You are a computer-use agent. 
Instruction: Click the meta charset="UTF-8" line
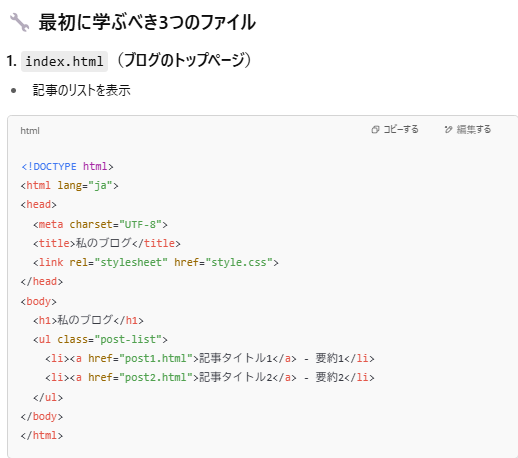(x=100, y=224)
